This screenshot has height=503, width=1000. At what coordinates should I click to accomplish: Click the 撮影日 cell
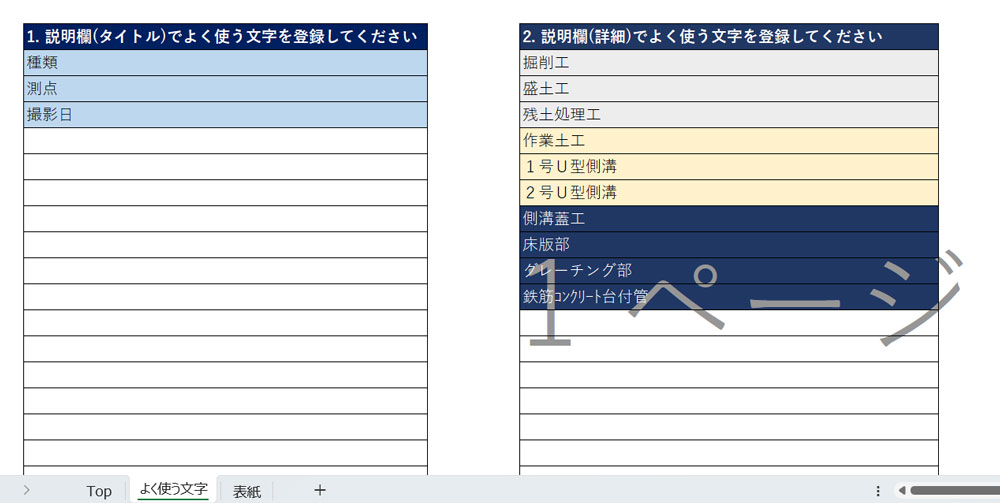tap(225, 115)
